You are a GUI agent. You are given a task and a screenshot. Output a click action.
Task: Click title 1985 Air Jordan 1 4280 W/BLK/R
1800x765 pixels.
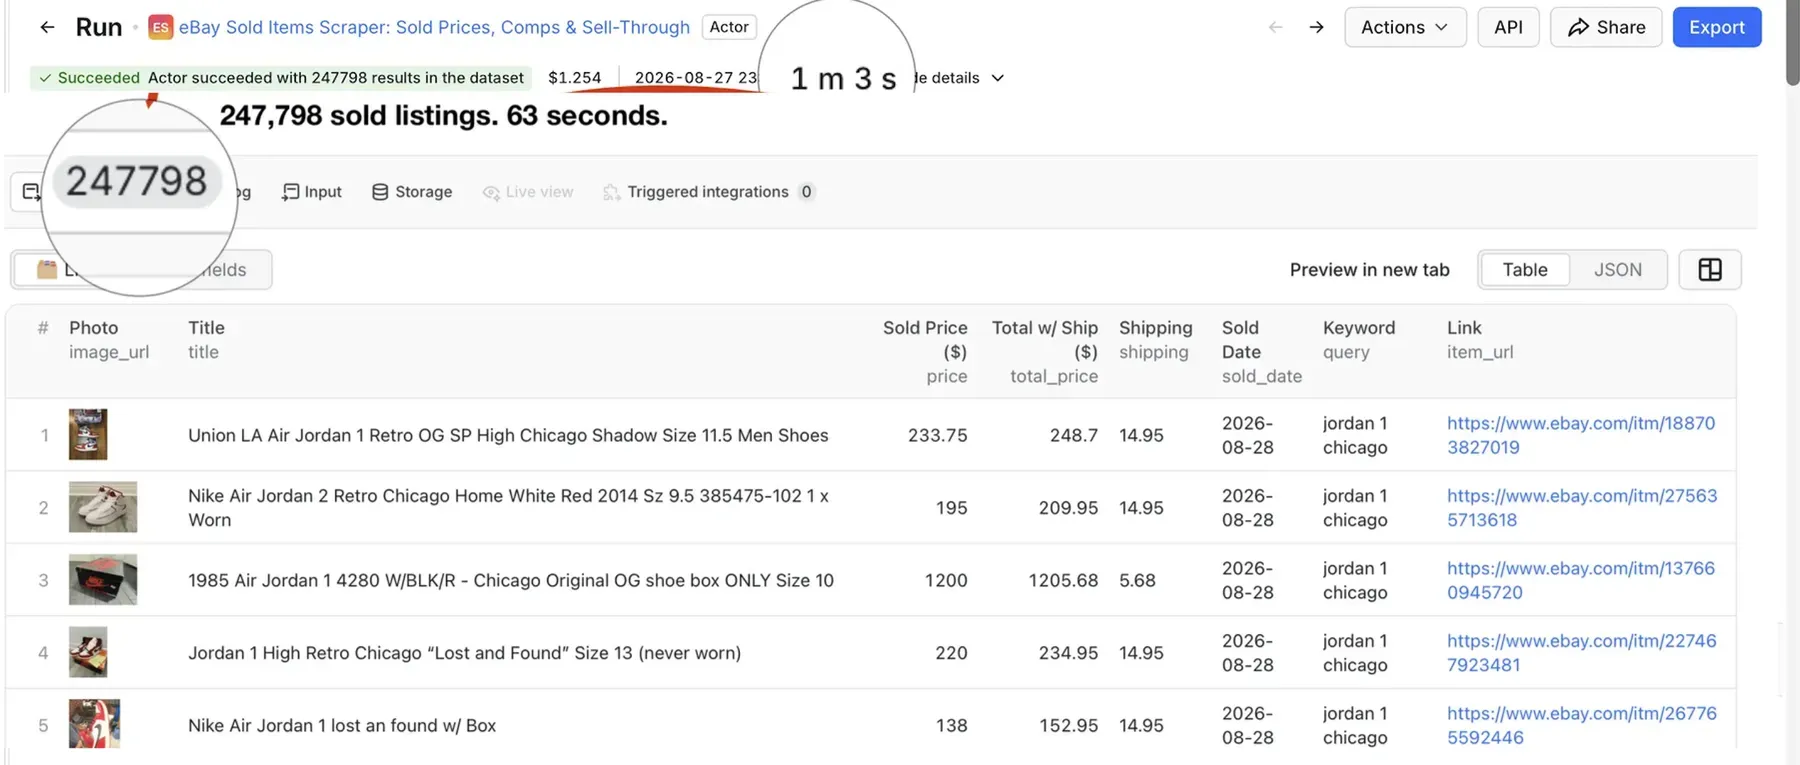pos(511,580)
